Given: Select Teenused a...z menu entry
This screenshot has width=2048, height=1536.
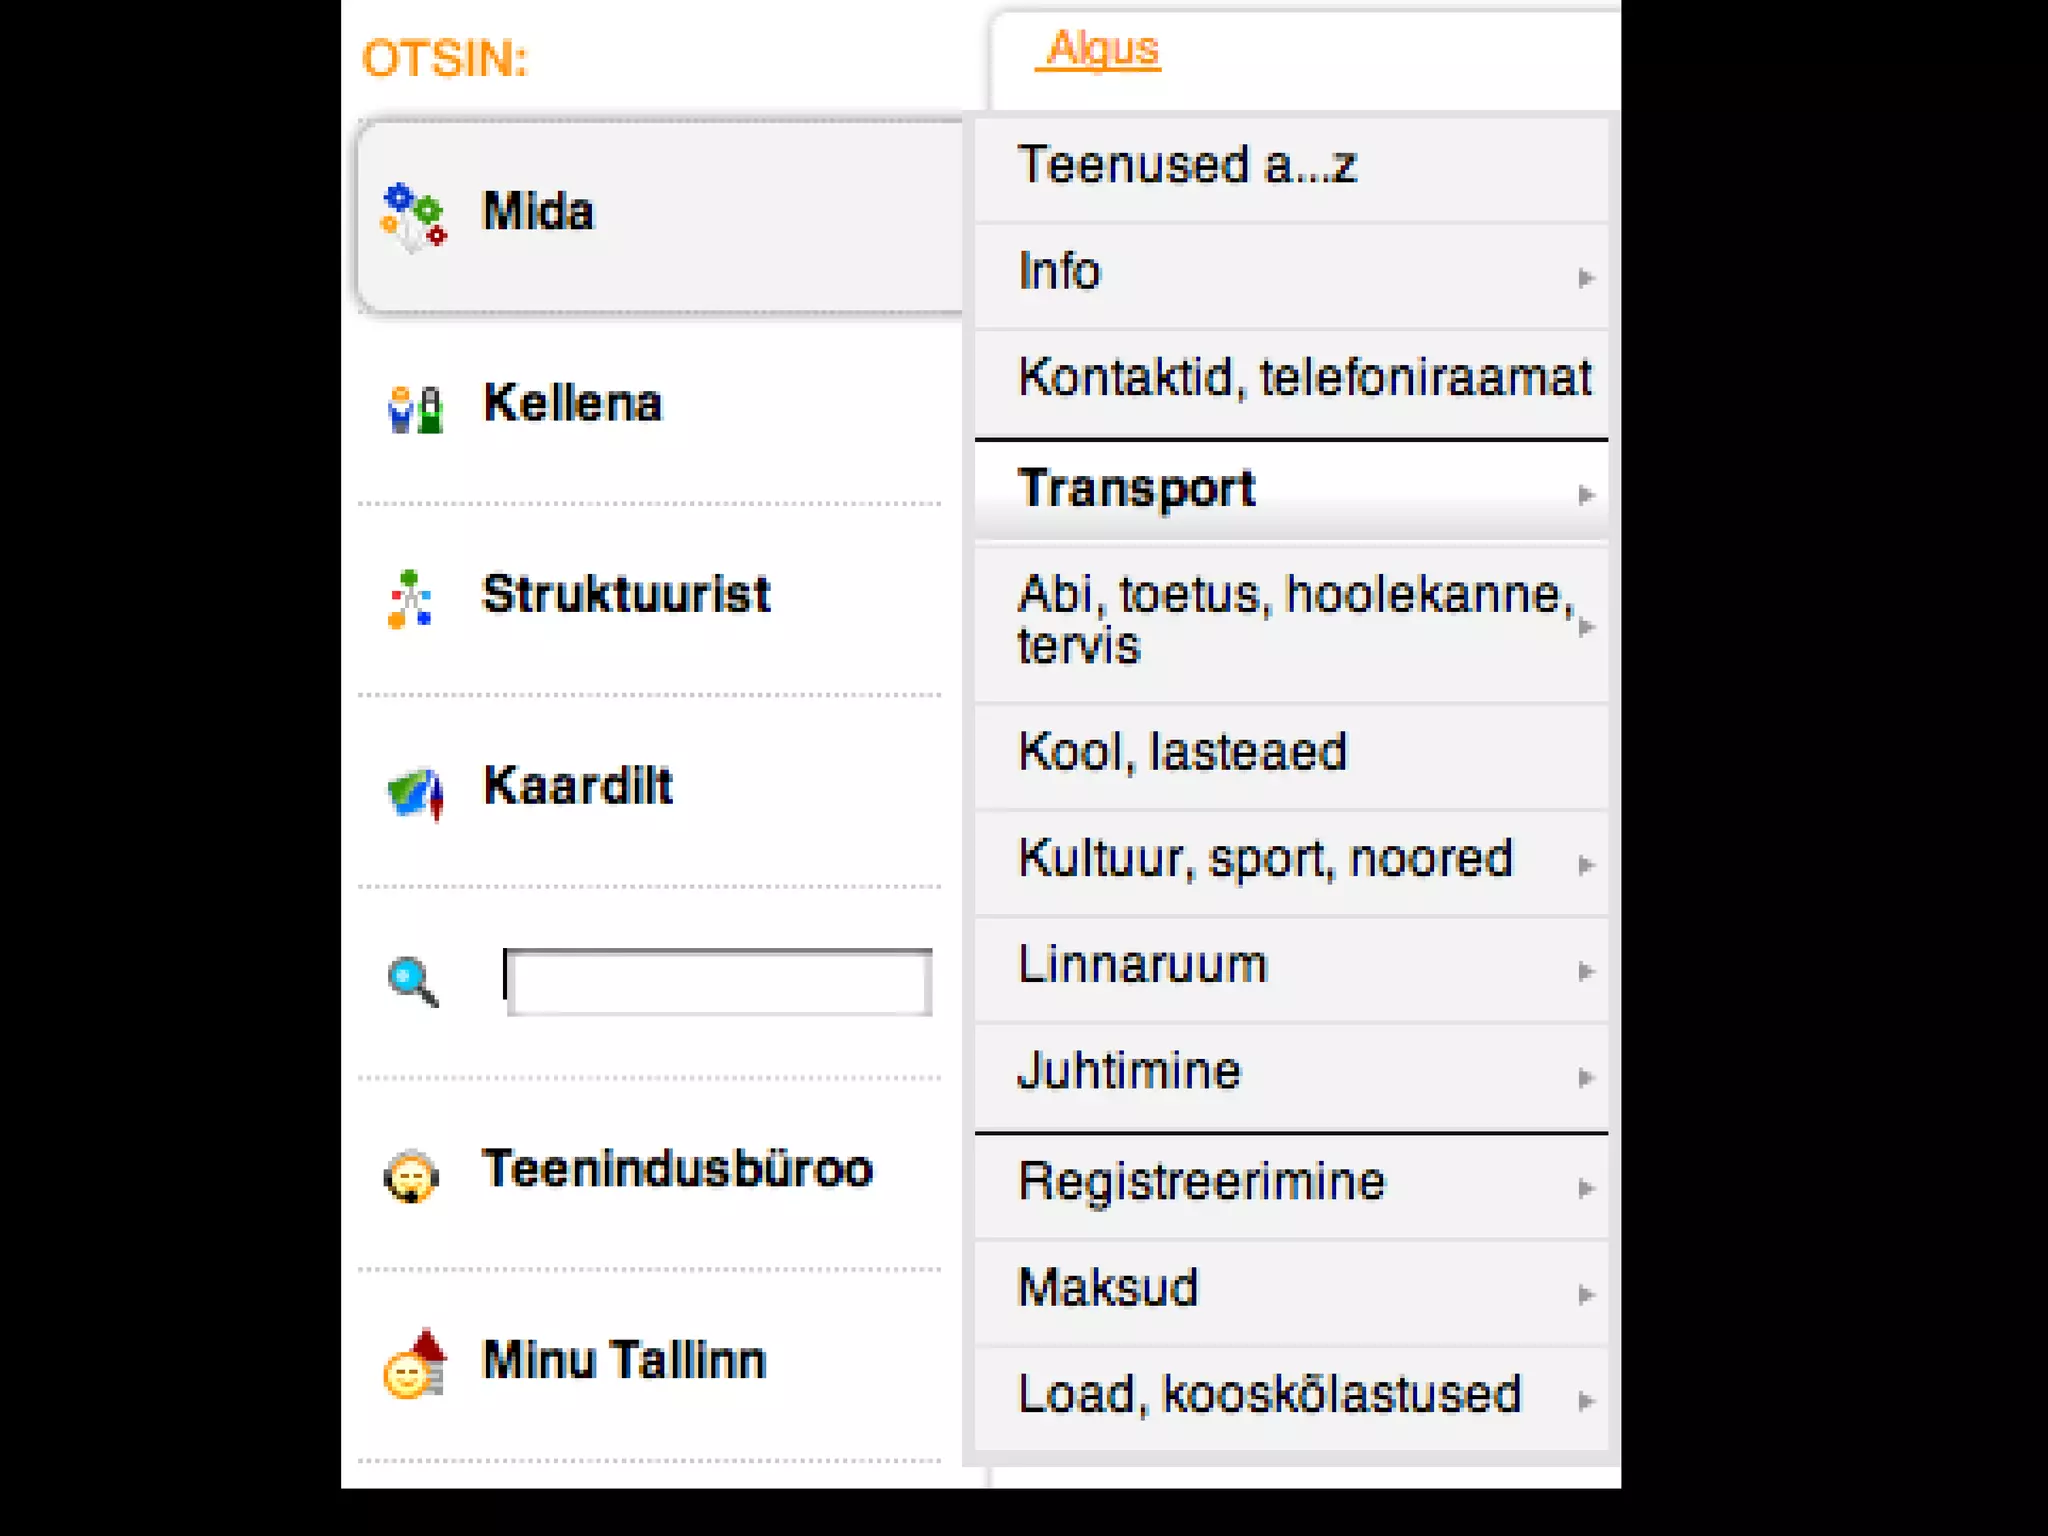Looking at the screenshot, I should point(1186,165).
